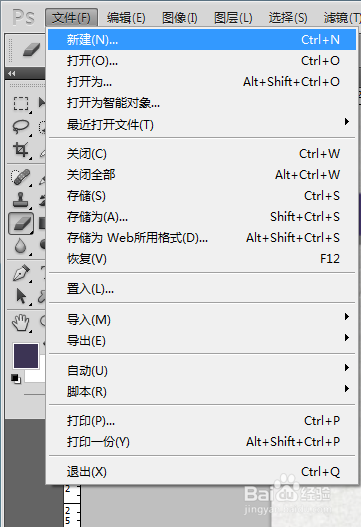Choose 存储为 Web所用格式(D)... item

click(202, 238)
